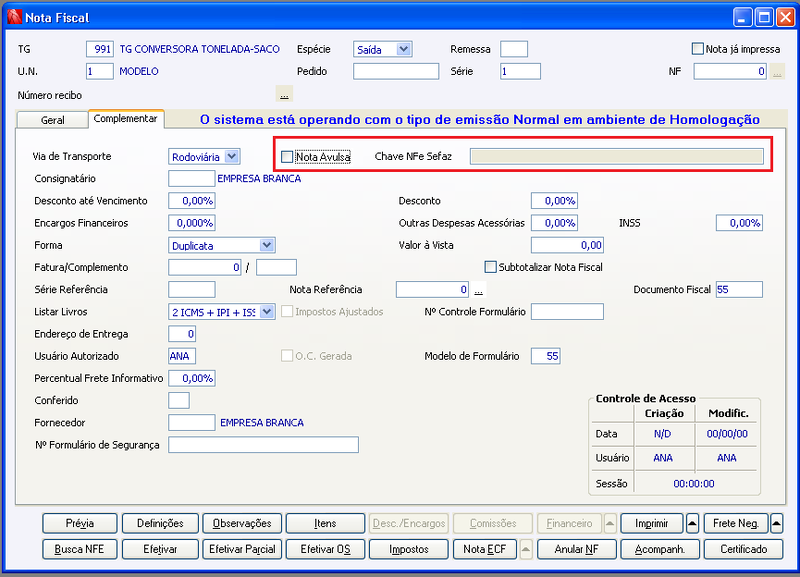Click the NF lookup ellipsis button
This screenshot has height=577, width=800.
[777, 71]
